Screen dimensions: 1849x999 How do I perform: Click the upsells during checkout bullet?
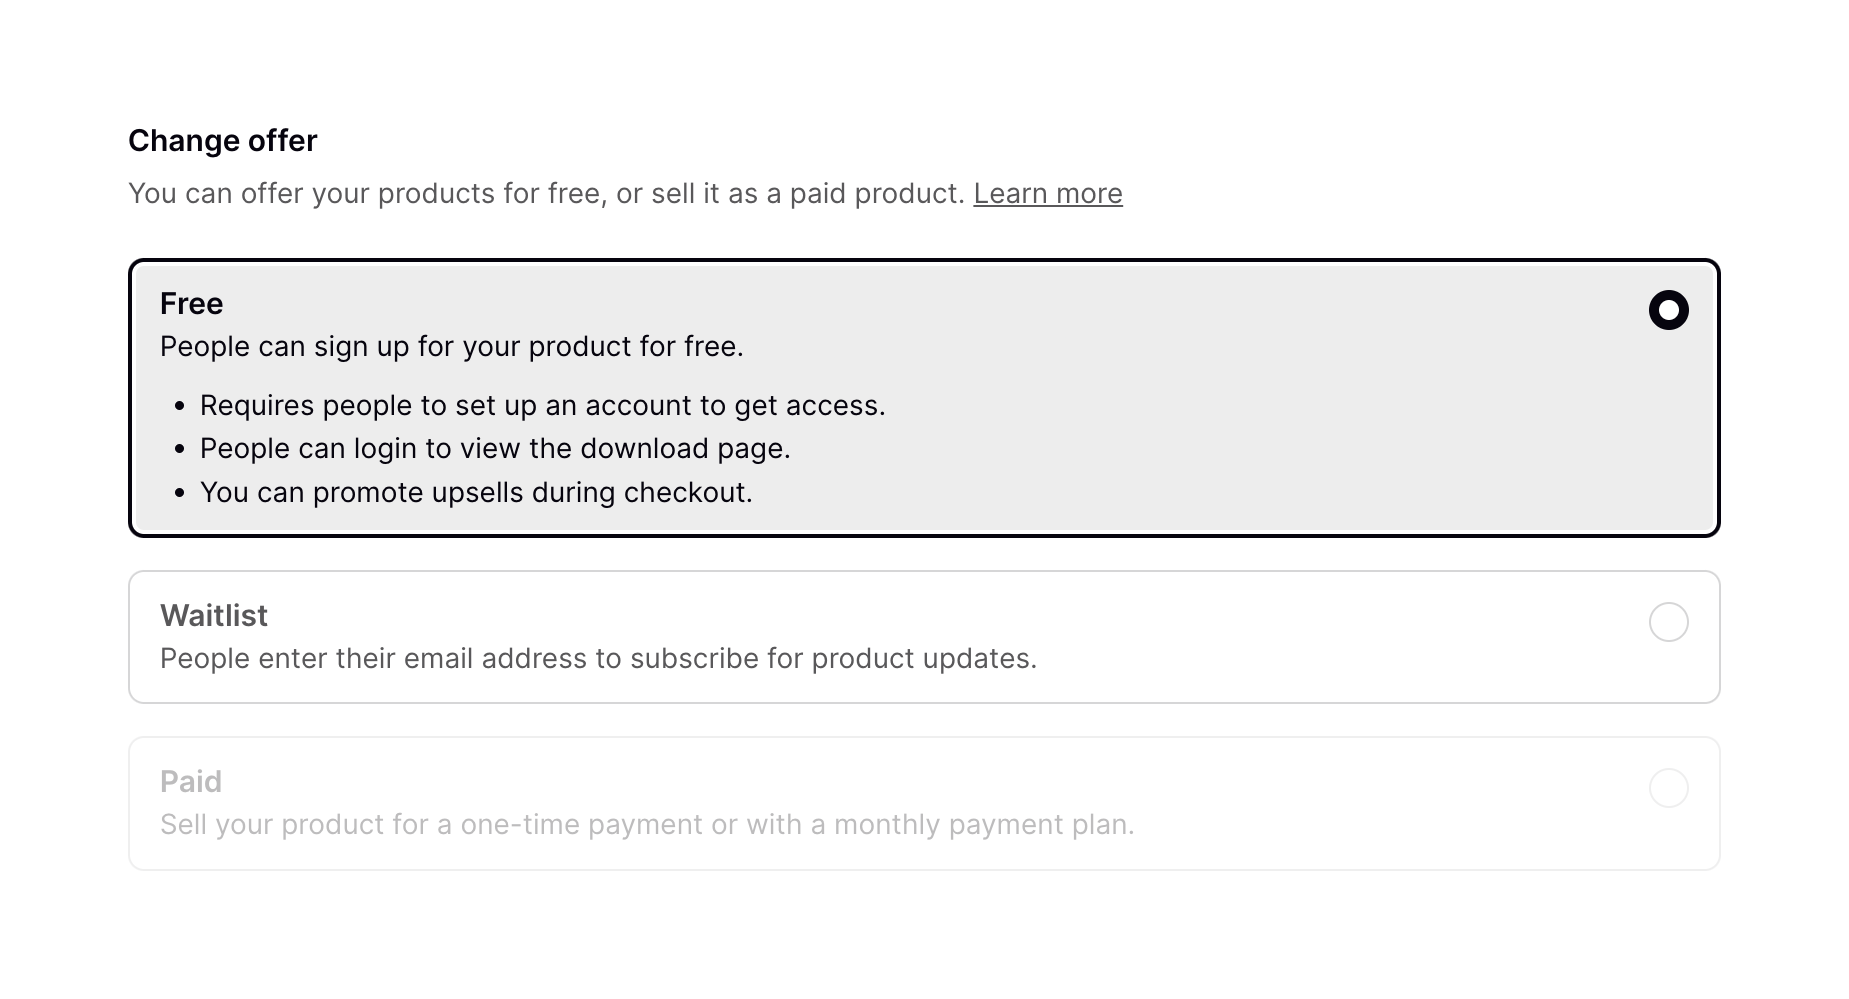tap(477, 492)
